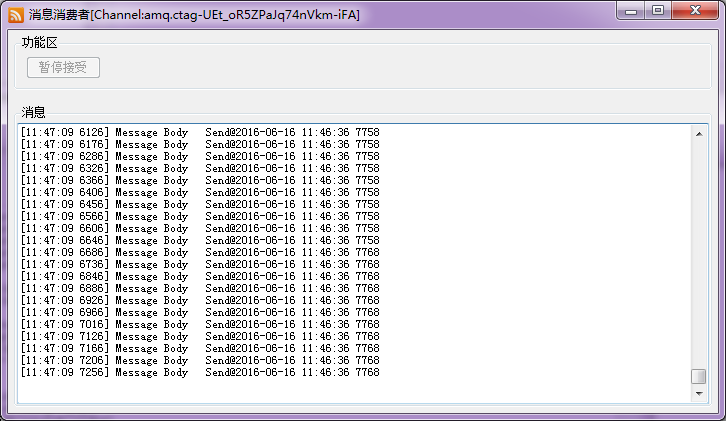726x421 pixels.
Task: Click the log line timestamped 11:47:09 6126
Action: point(200,132)
